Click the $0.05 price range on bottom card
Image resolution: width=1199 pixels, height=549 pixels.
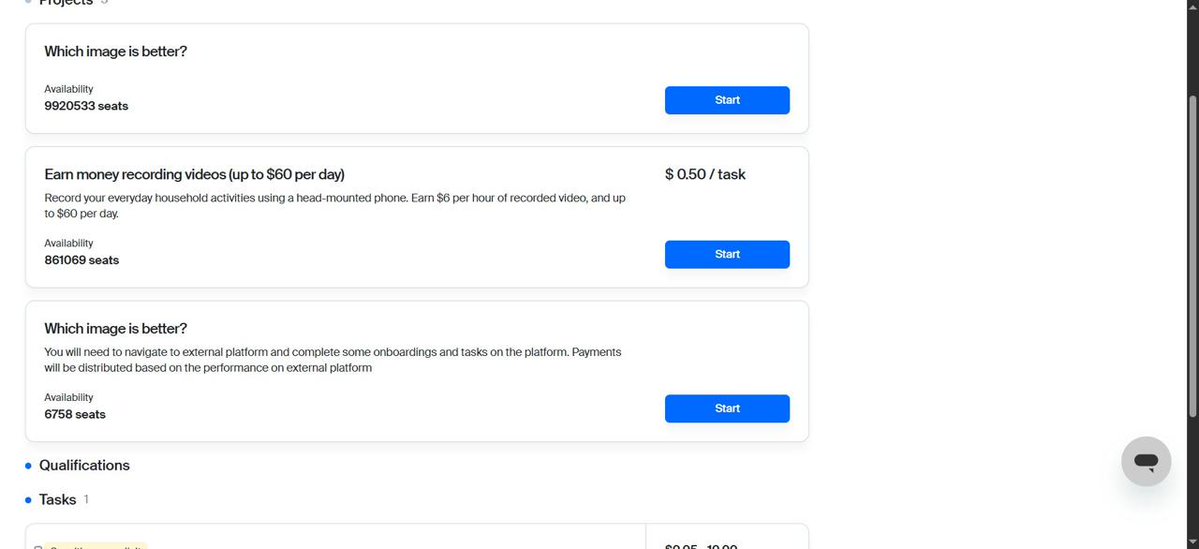(700, 546)
